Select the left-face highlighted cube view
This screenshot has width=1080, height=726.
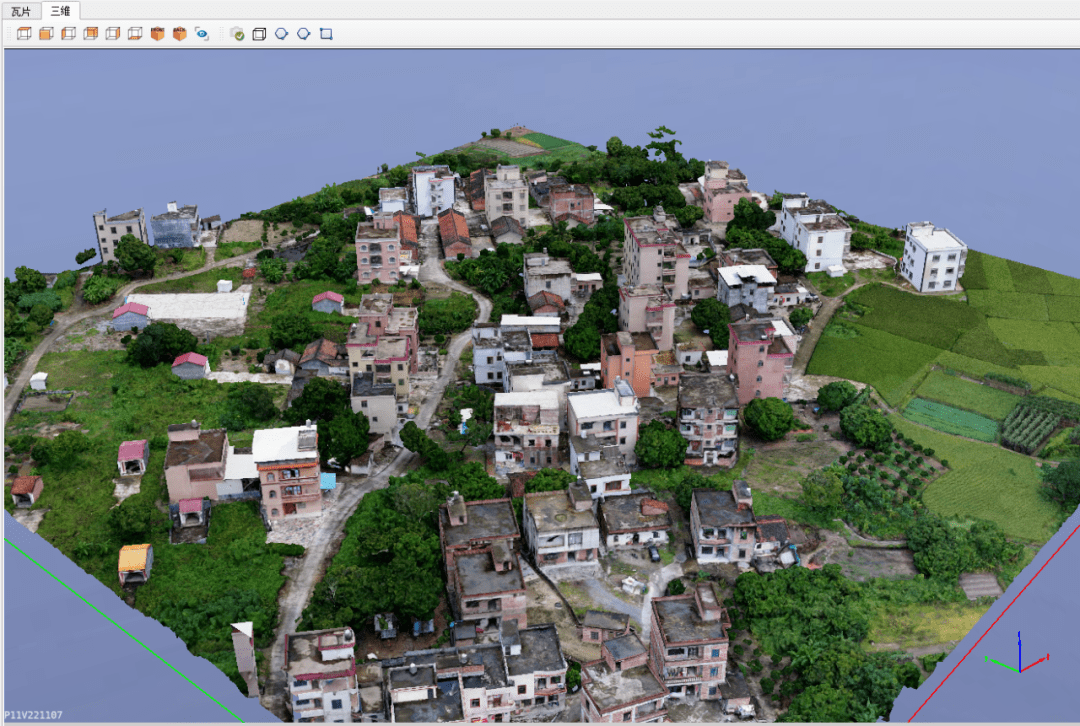tap(68, 34)
